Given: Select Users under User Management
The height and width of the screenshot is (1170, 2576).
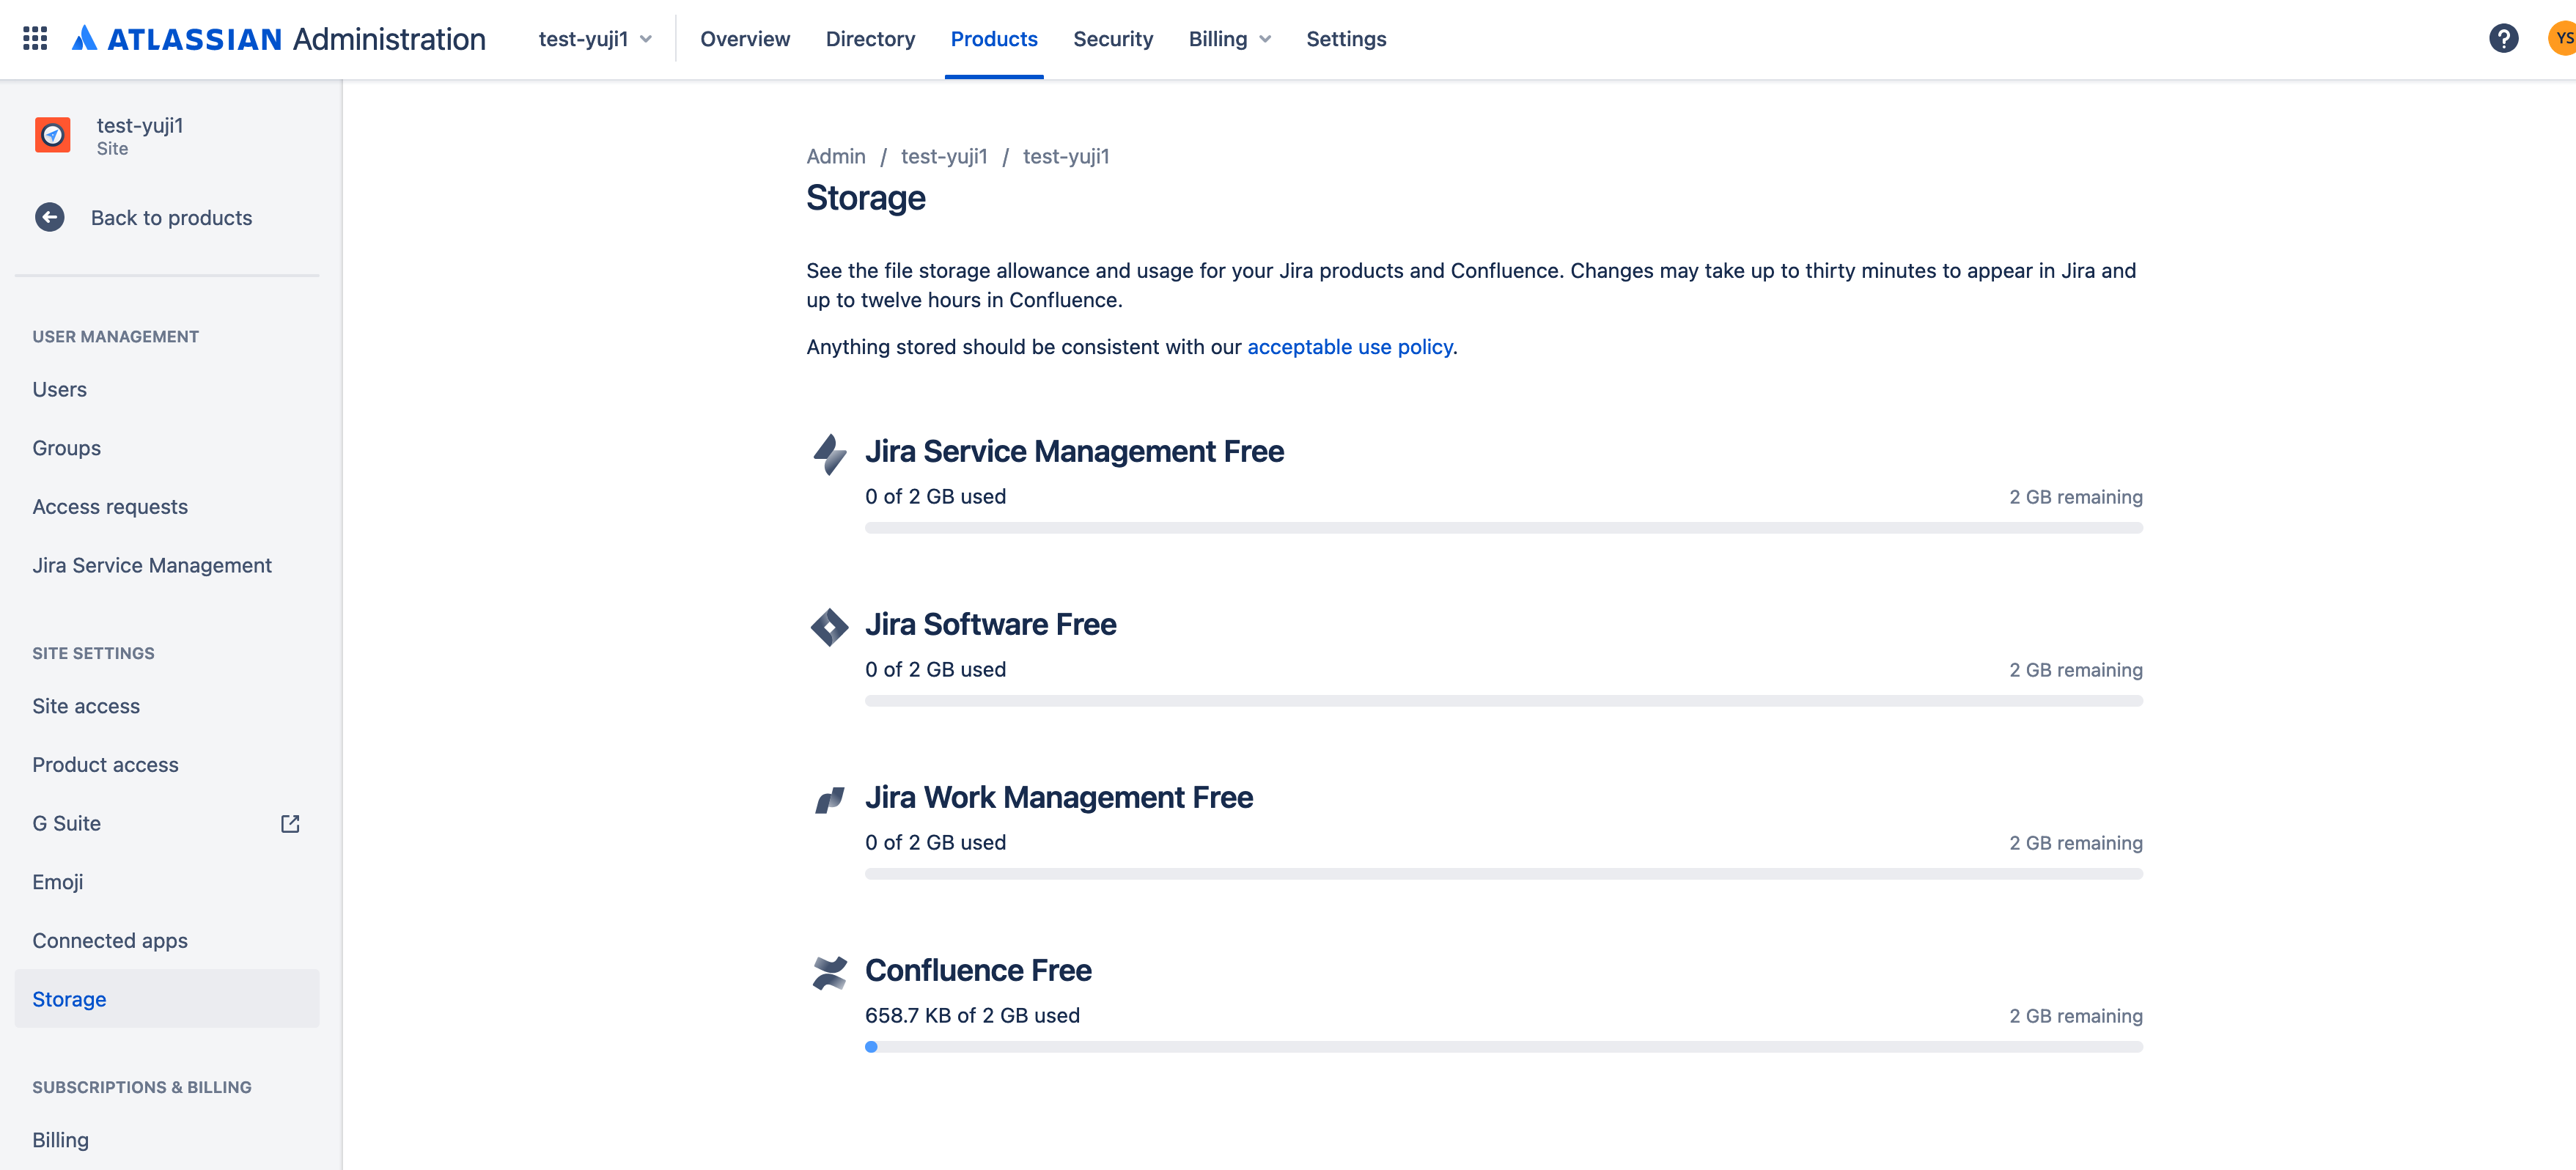Looking at the screenshot, I should [59, 389].
